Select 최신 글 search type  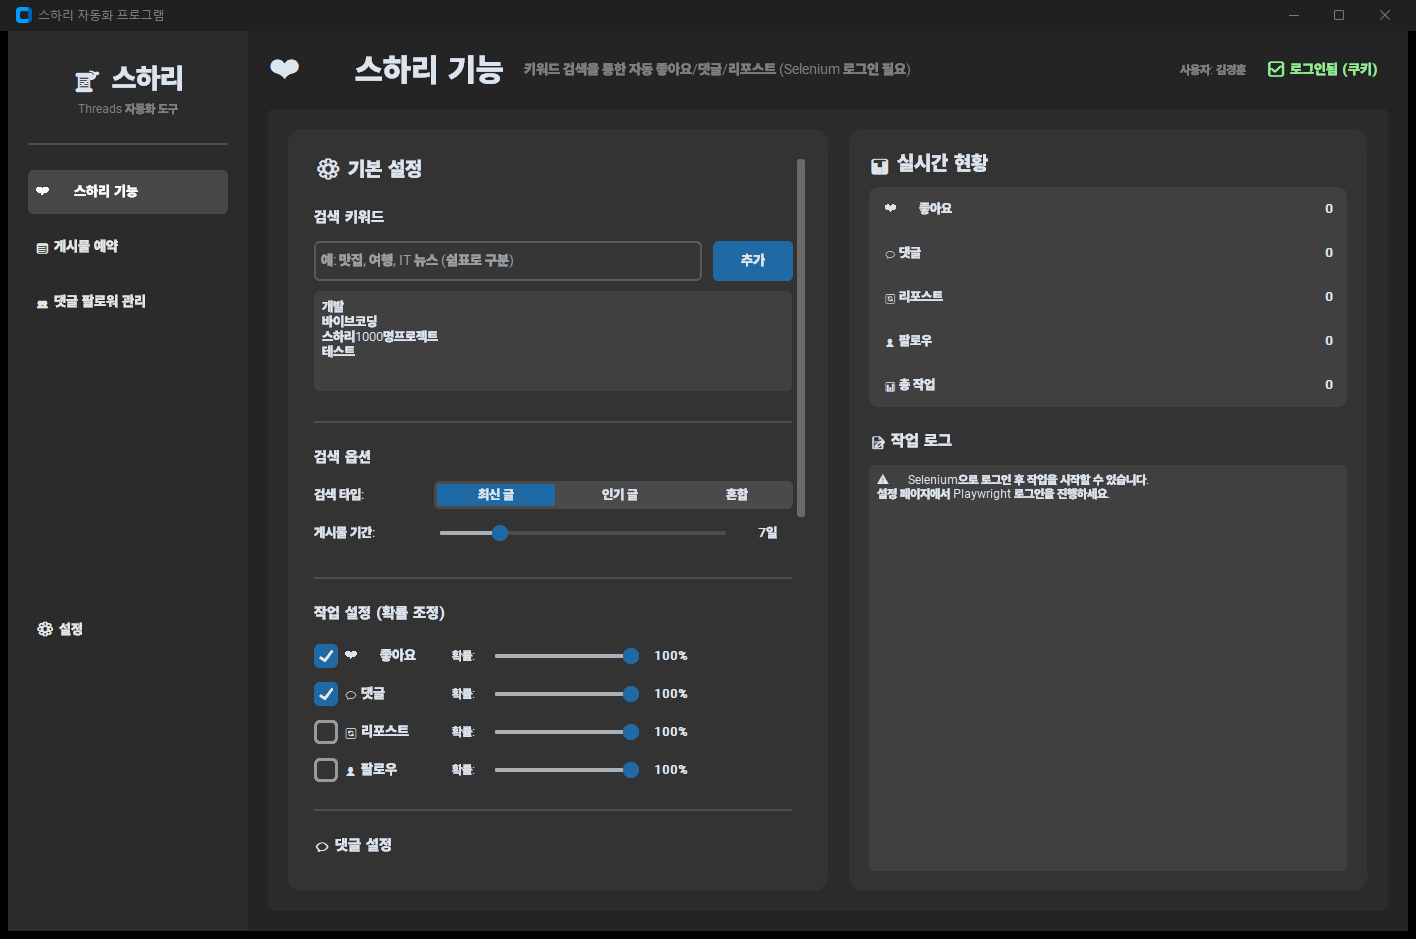point(495,494)
